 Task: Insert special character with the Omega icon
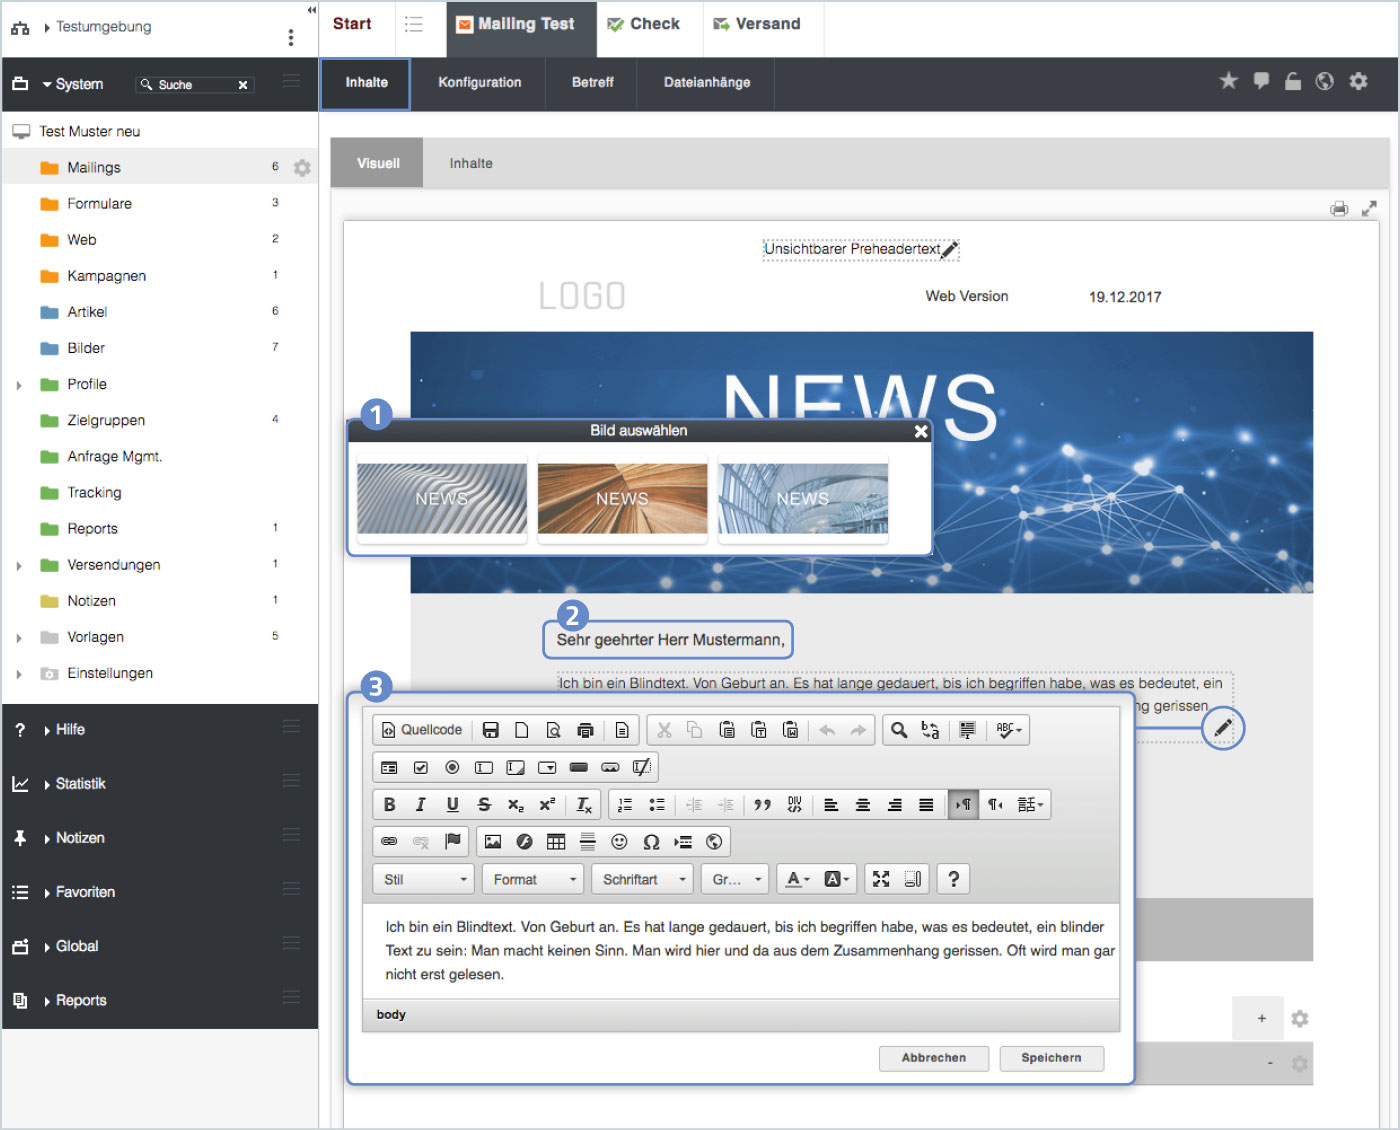[651, 842]
